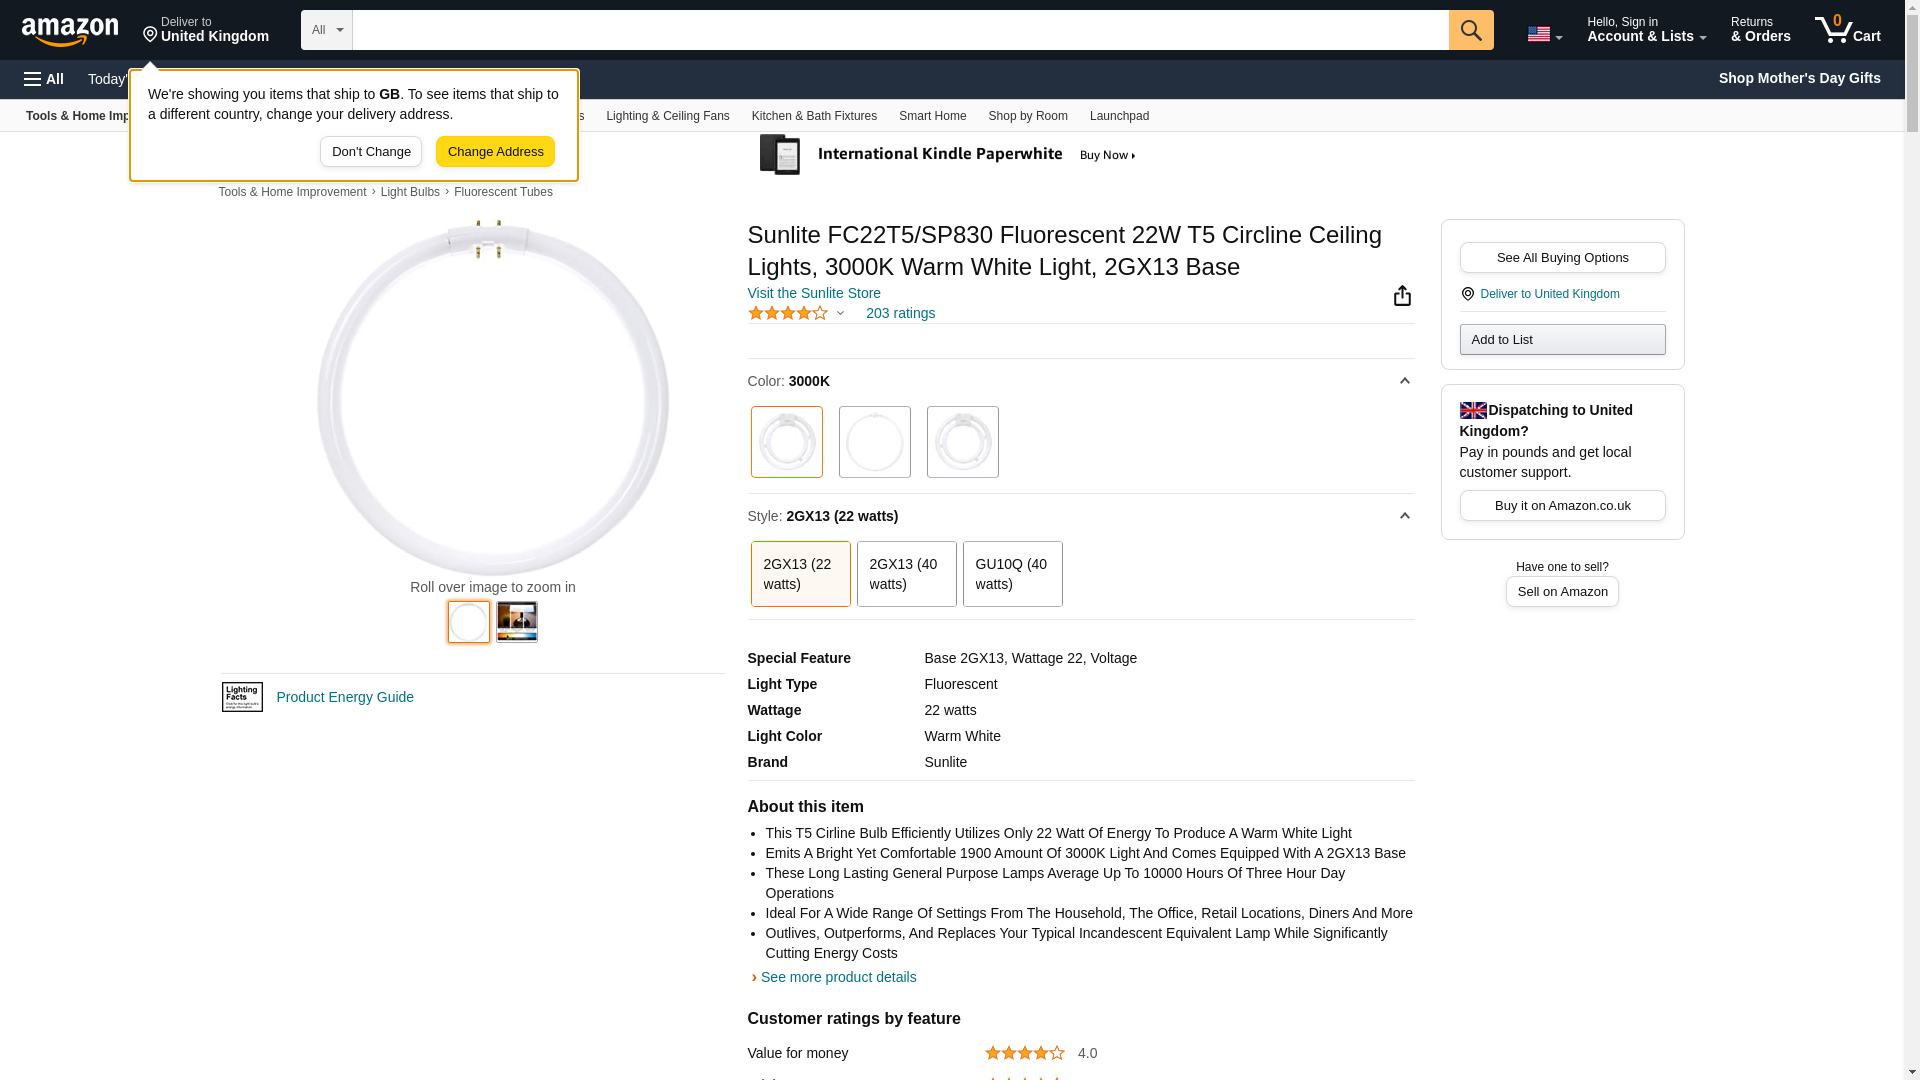Click the Change Address button
The height and width of the screenshot is (1080, 1920).
tap(495, 152)
